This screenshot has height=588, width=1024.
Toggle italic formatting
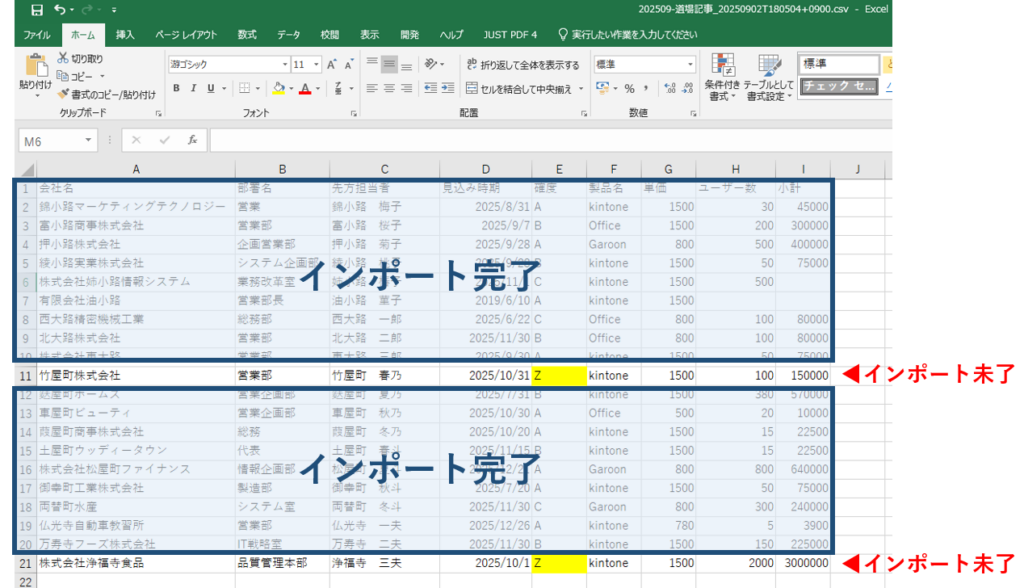(x=193, y=89)
